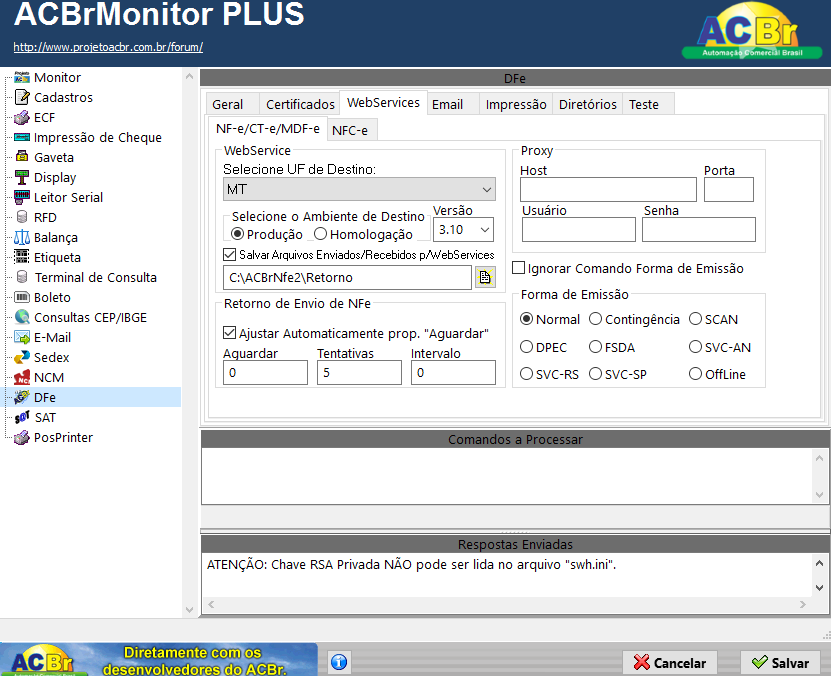Screen dimensions: 831x676
Task: Click the Intervalo value field
Action: click(x=453, y=372)
